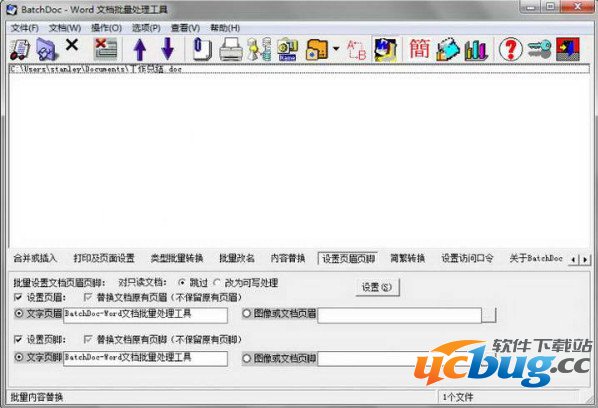The width and height of the screenshot is (598, 408).
Task: Click into the 文字页脚 text field
Action: [x=145, y=358]
